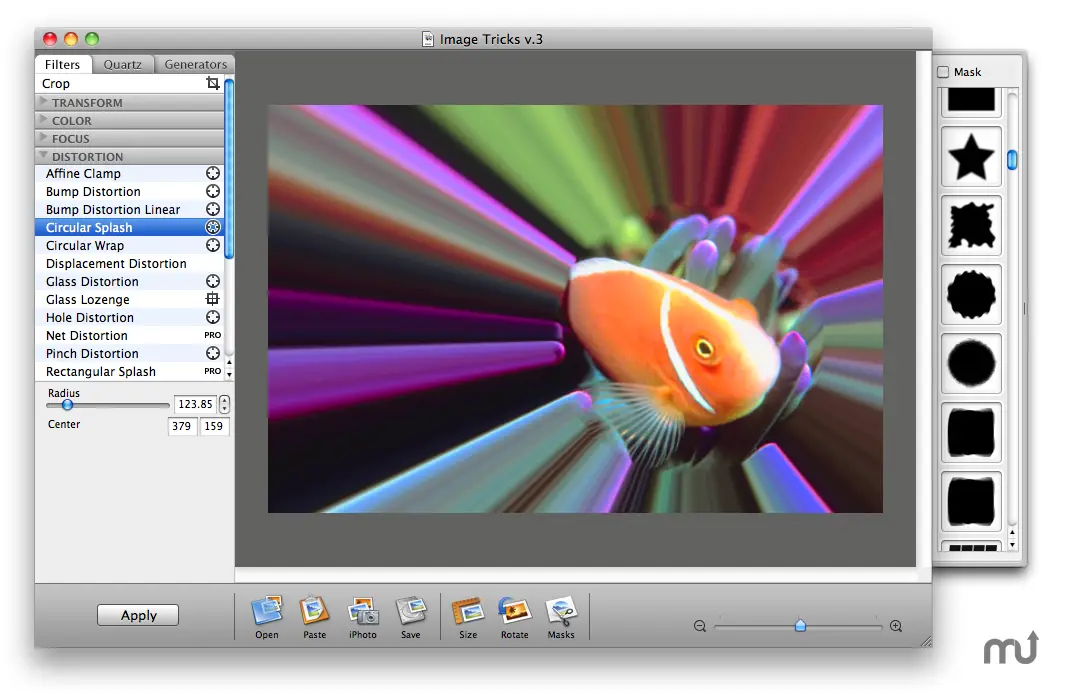This screenshot has width=1069, height=694.
Task: Switch to the Generators tab
Action: pos(196,64)
